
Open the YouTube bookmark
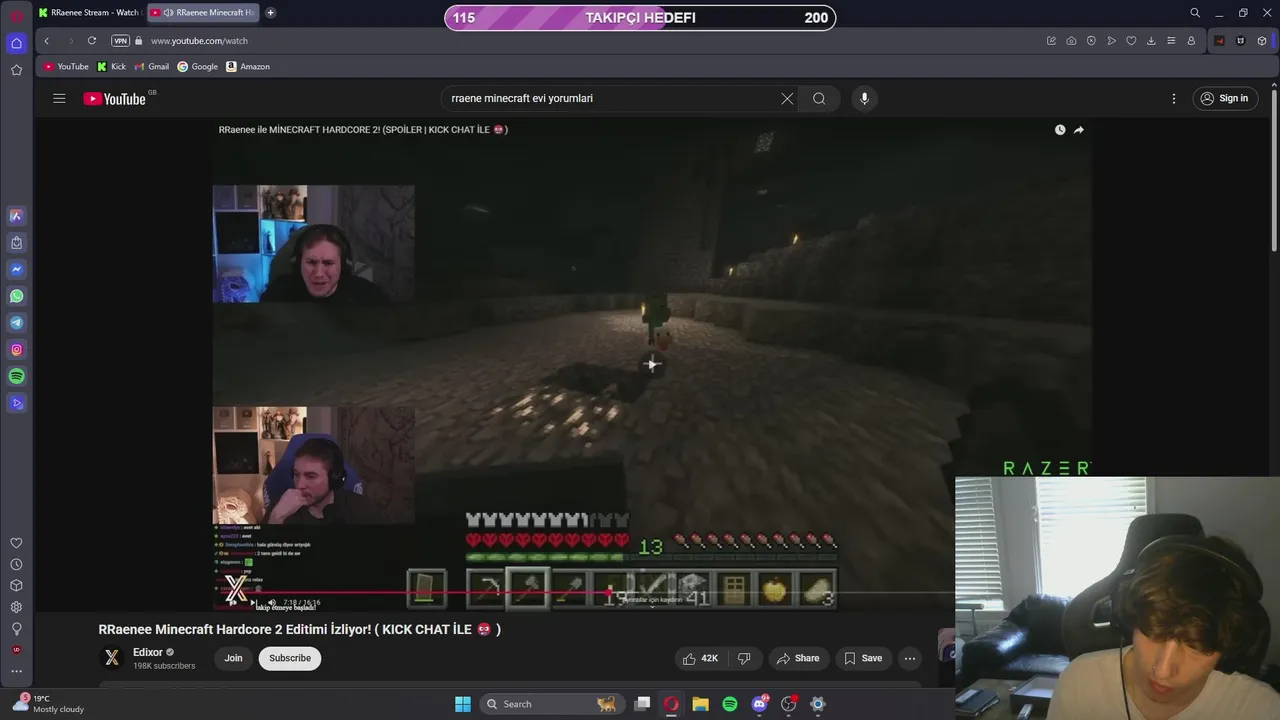point(66,67)
